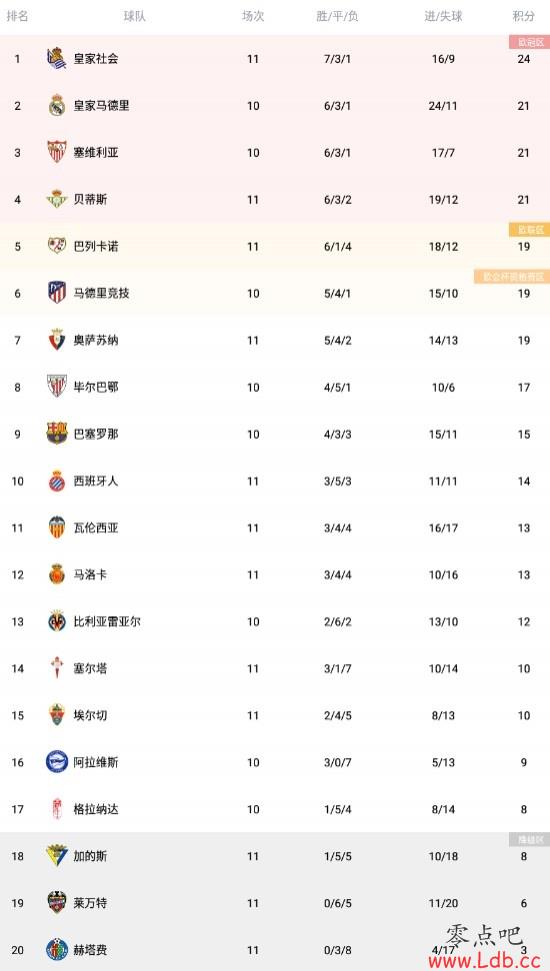Click the Espanyol (西班牙人) badge
This screenshot has width=550, height=971.
[56, 481]
